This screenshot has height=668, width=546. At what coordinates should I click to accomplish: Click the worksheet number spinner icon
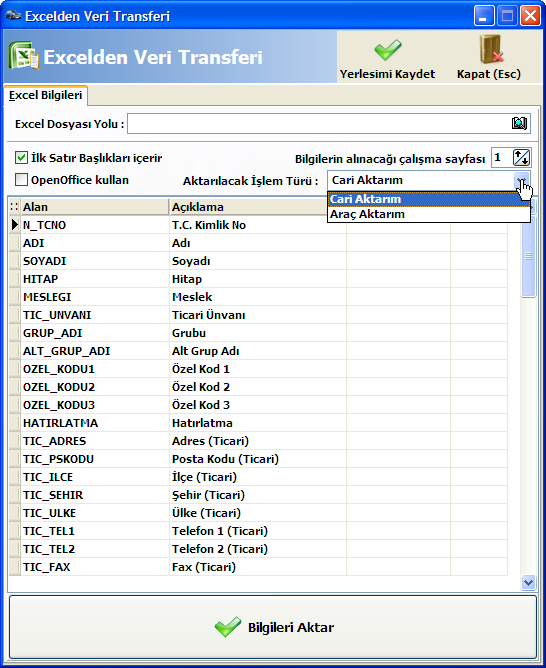click(521, 158)
